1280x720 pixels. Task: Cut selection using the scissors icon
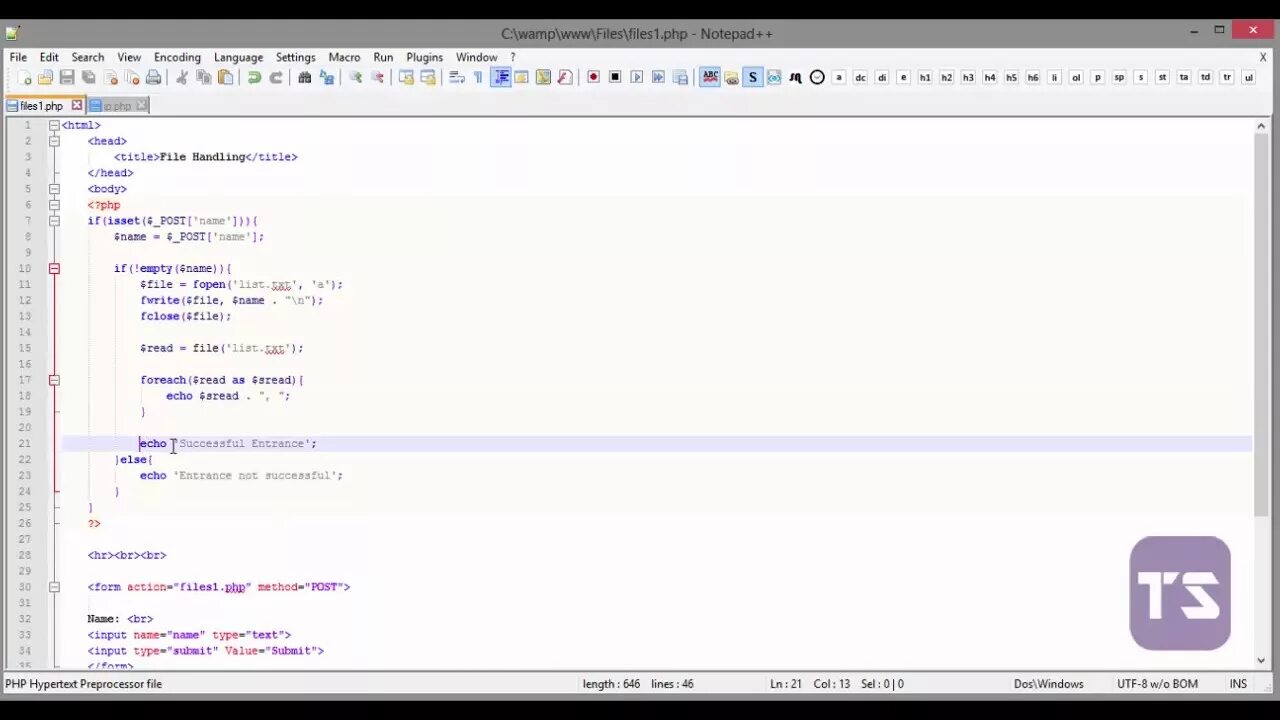click(x=182, y=77)
